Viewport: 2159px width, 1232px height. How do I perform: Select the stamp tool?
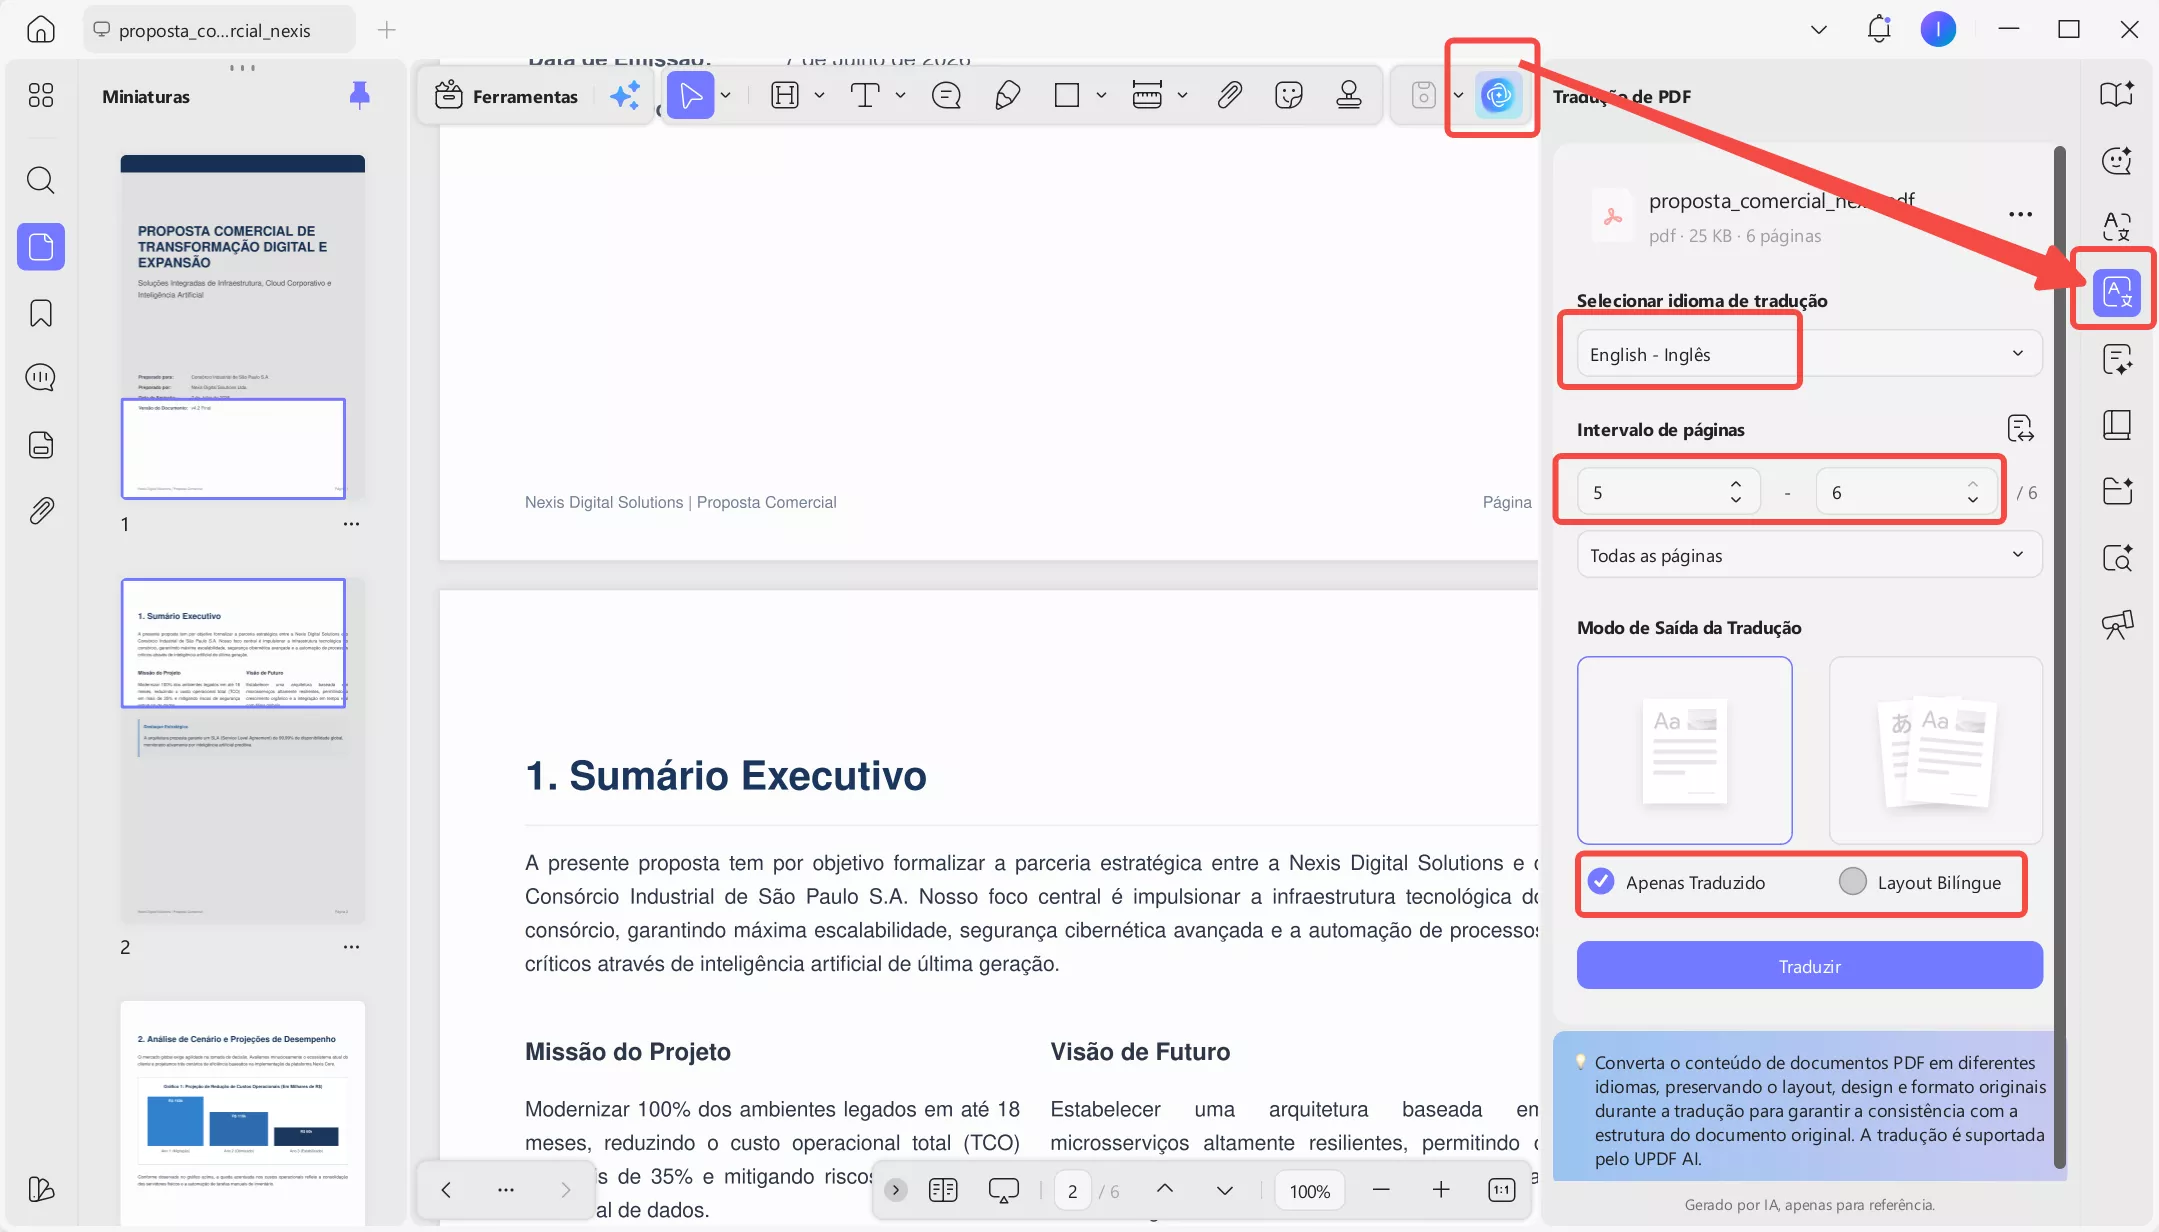tap(1349, 96)
